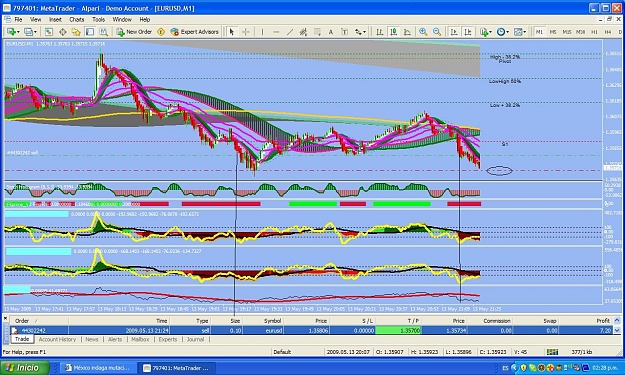Open the Profiles toolbar icon
The height and width of the screenshot is (375, 625).
pos(28,32)
